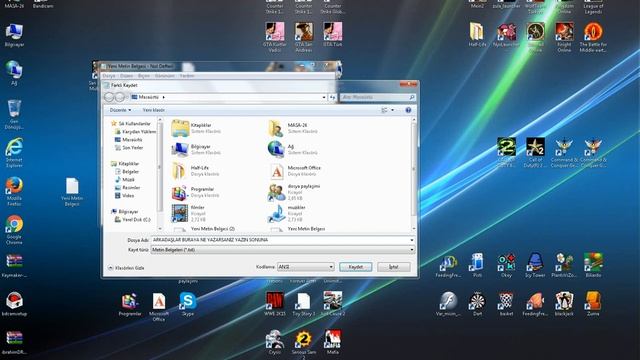Screen dimensions: 640x360
Task: Select Son Yerler in the navigation pane
Action: [x=129, y=148]
